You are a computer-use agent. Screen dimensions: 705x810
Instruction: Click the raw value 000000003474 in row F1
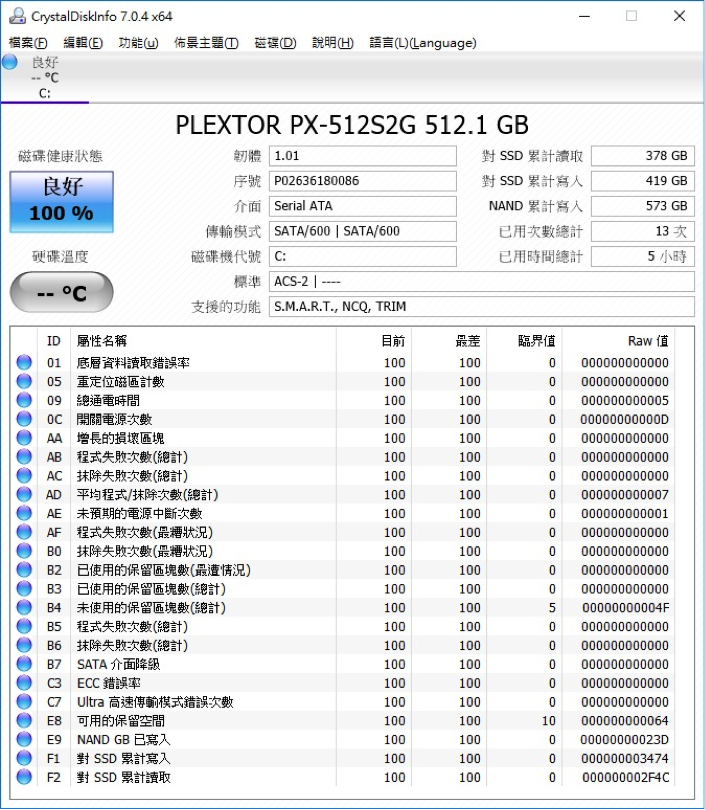(625, 759)
